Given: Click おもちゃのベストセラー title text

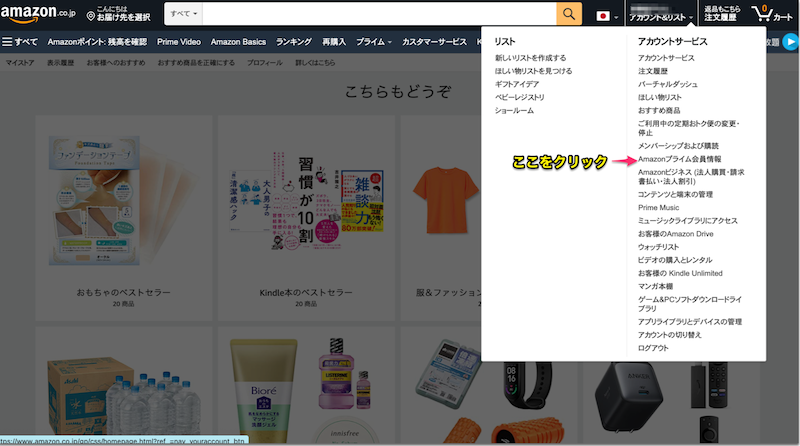Looking at the screenshot, I should [123, 292].
